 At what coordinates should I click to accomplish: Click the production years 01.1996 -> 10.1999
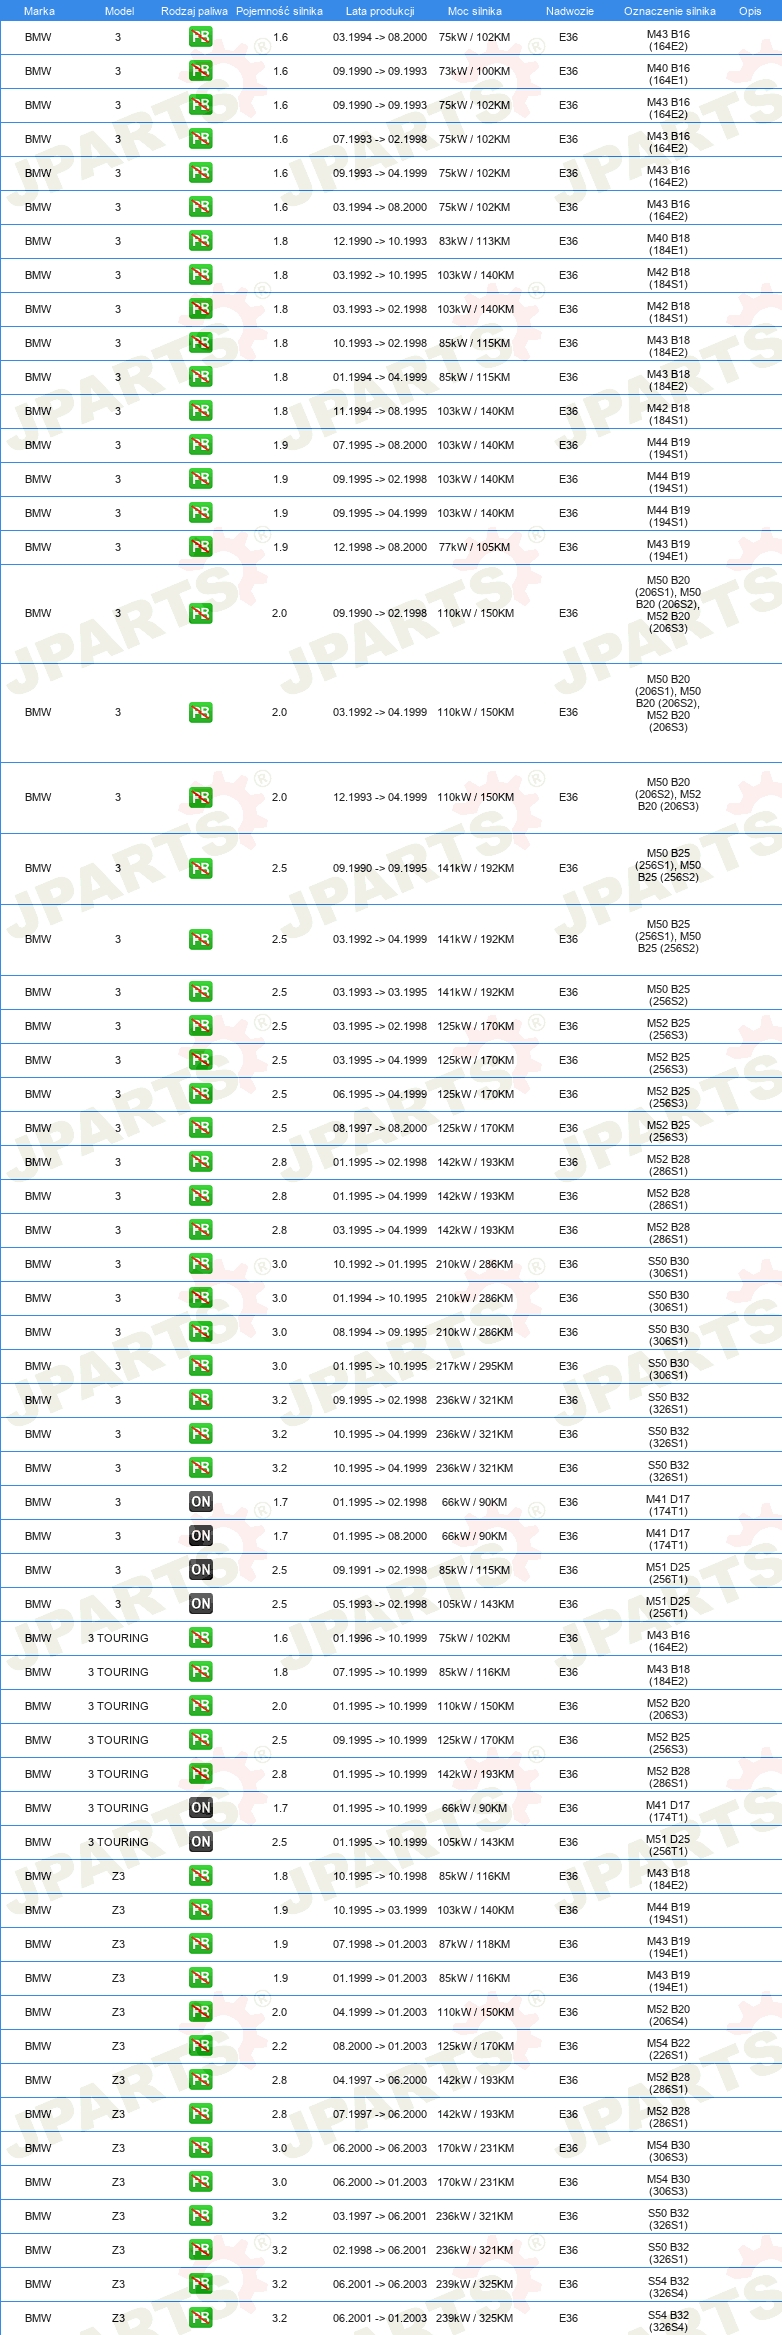[380, 1638]
